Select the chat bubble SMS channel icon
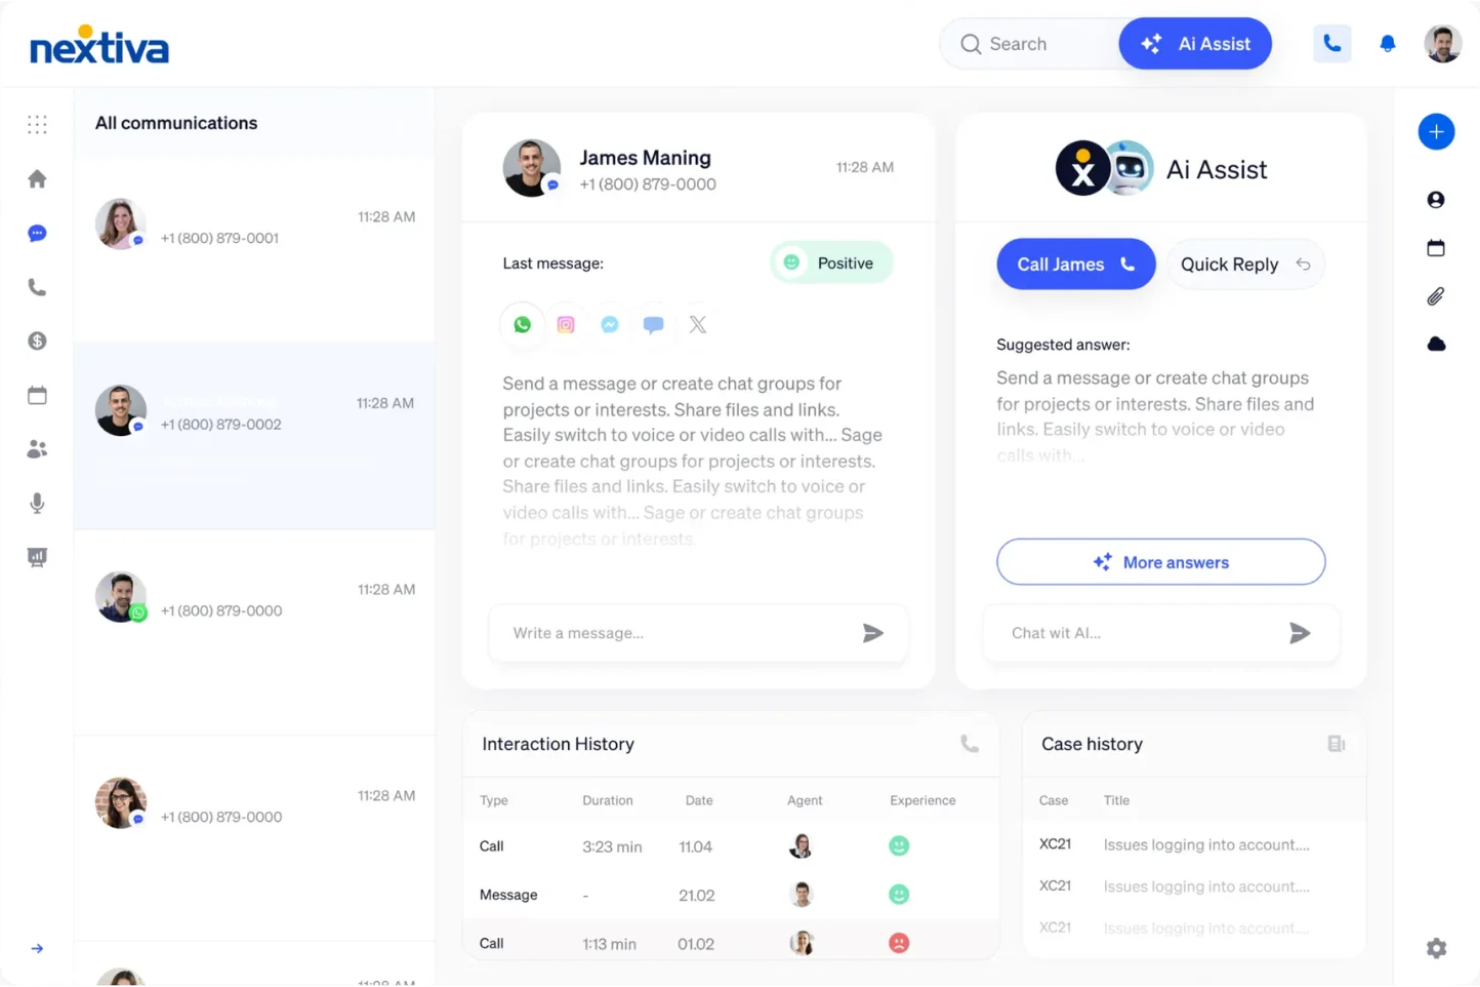This screenshot has width=1480, height=987. click(x=654, y=324)
